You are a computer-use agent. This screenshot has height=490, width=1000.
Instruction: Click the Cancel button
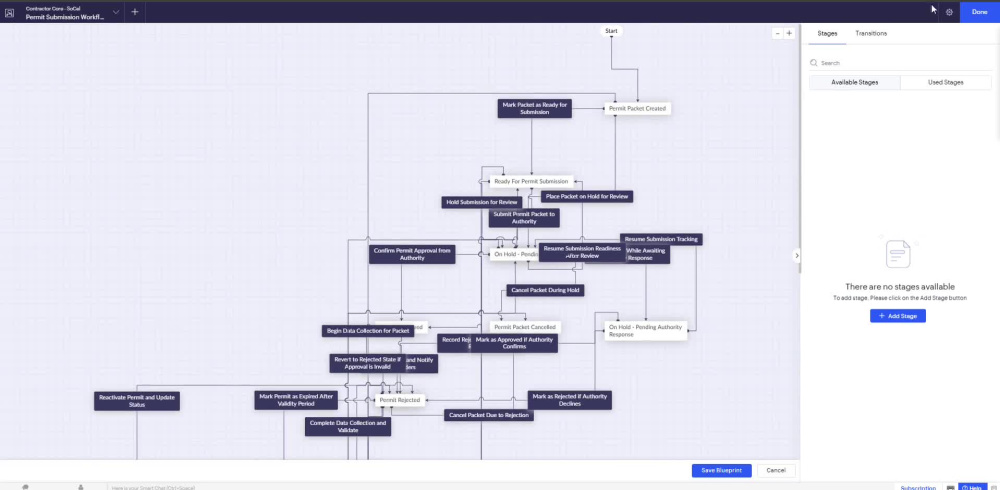(776, 470)
